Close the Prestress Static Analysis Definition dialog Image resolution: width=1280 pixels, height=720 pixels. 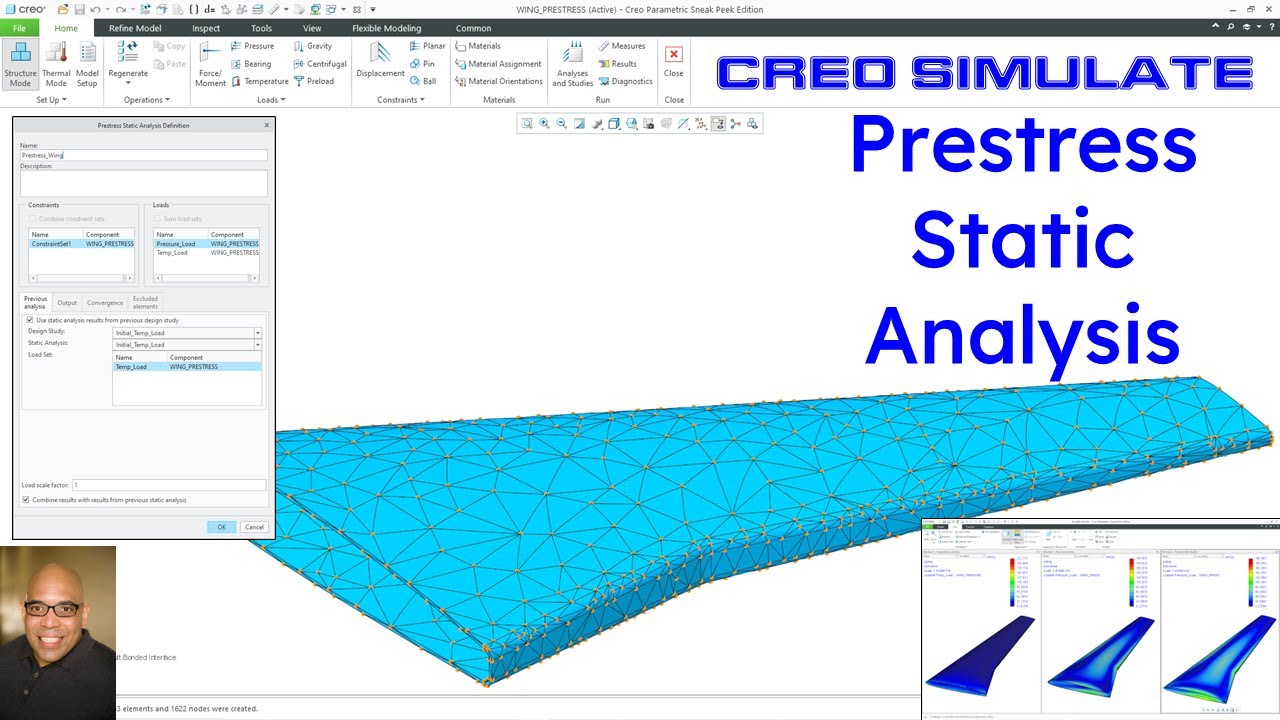[x=266, y=125]
